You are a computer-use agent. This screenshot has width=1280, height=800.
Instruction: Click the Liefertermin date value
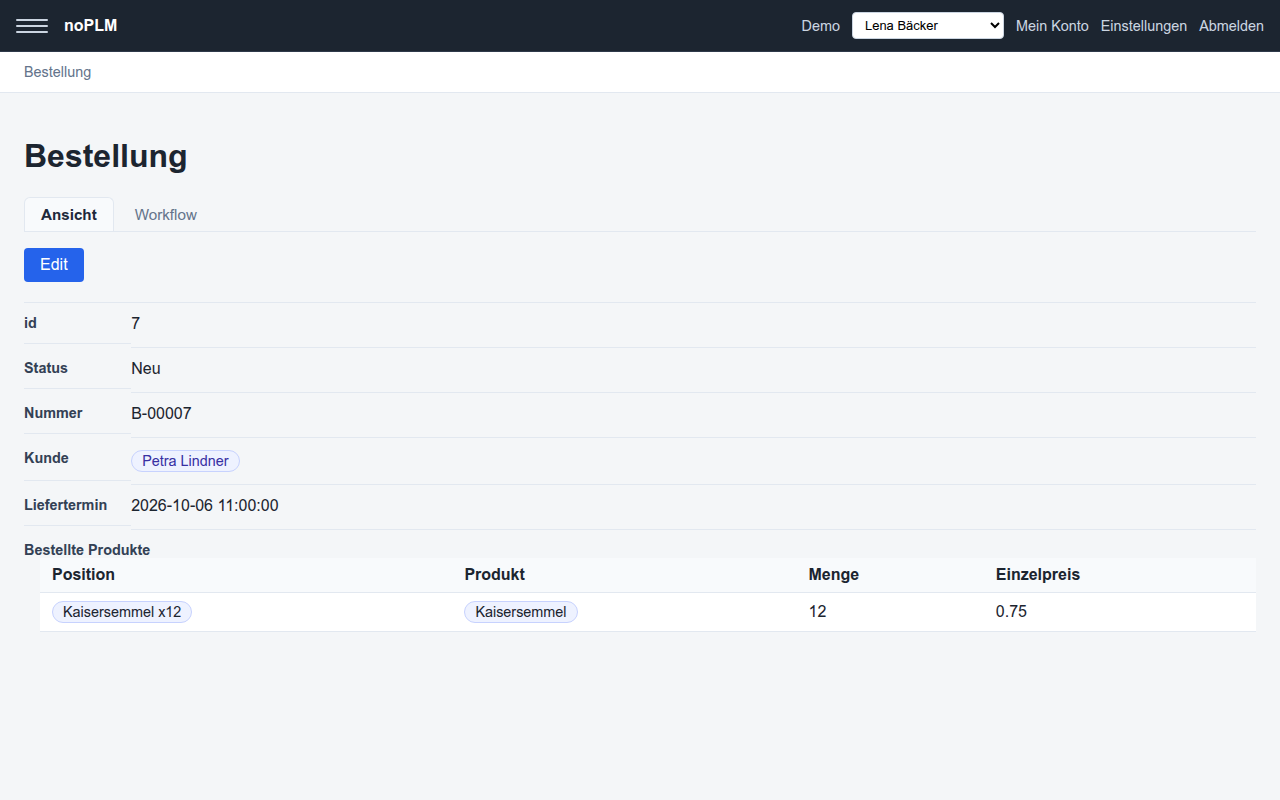[205, 506]
